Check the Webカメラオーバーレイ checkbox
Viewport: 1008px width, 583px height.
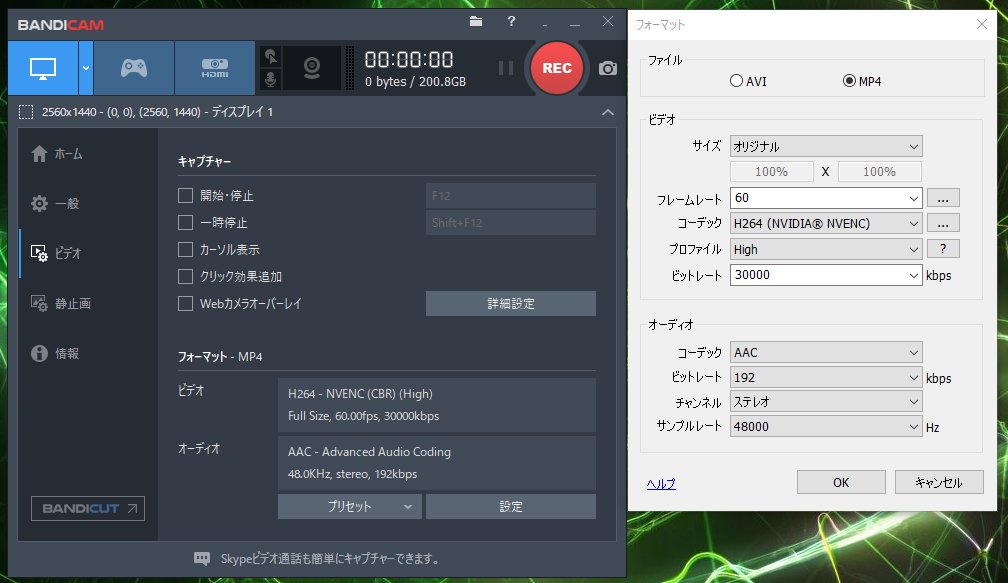(x=185, y=303)
